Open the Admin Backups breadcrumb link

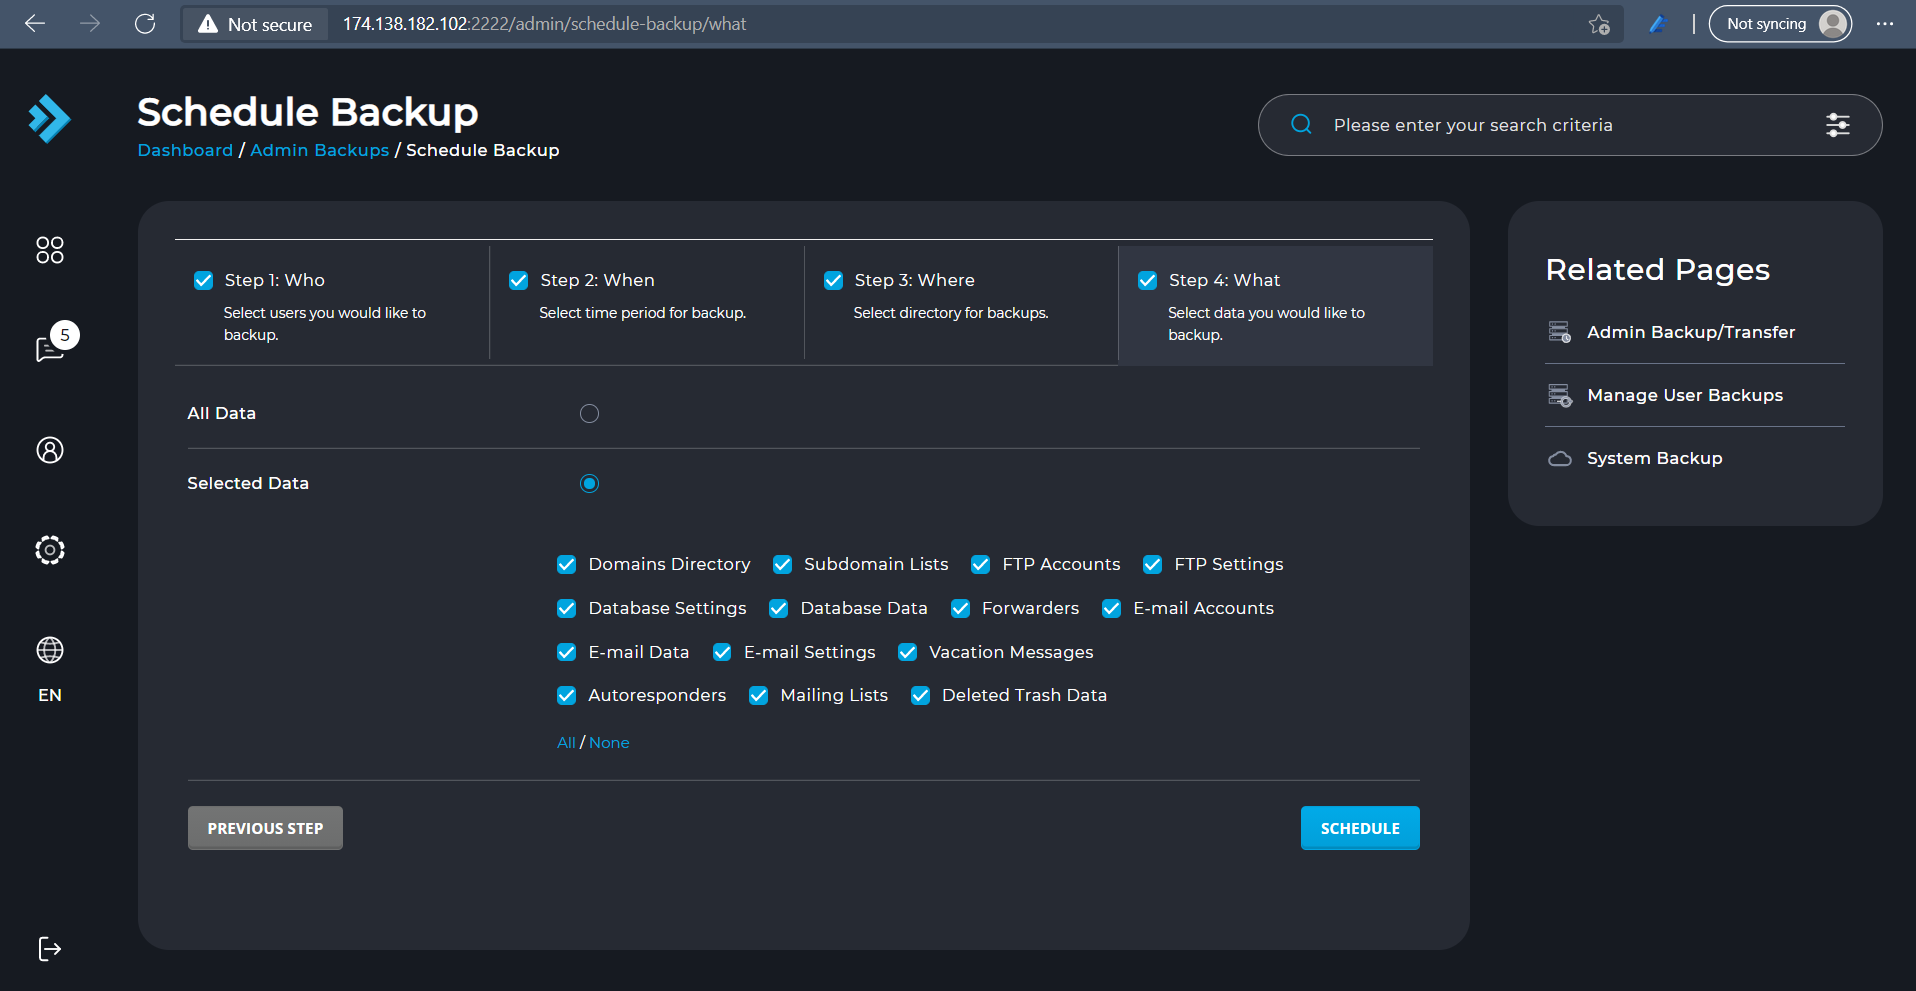320,150
